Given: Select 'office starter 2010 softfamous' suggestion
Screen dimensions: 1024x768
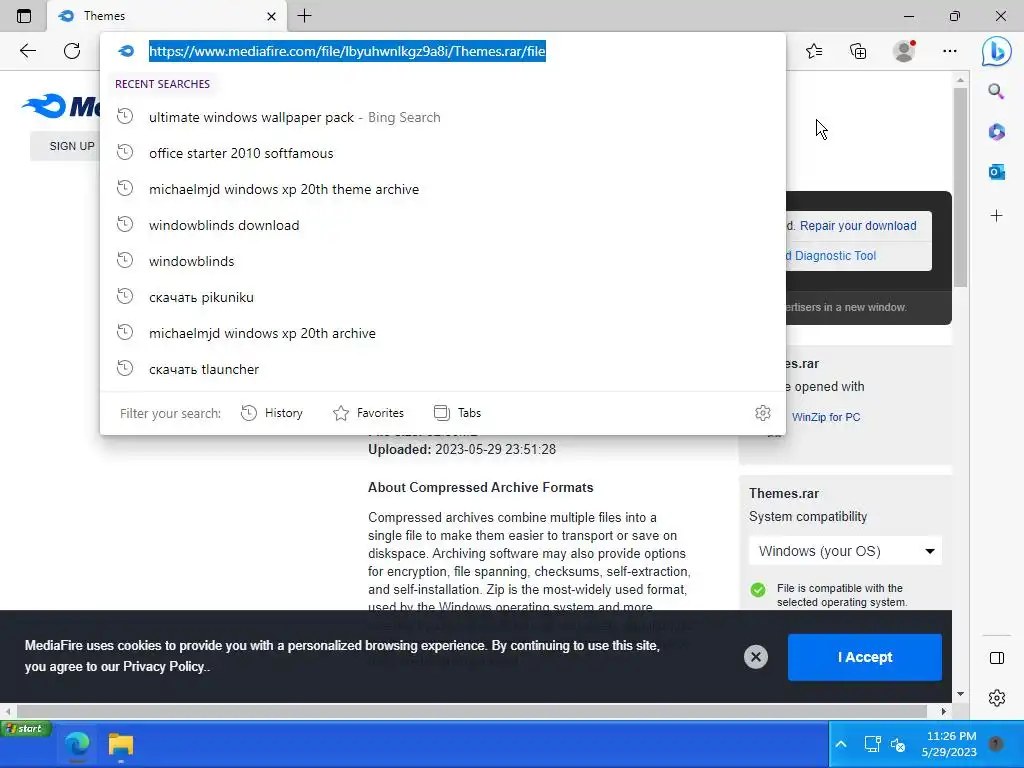Looking at the screenshot, I should click(443, 153).
